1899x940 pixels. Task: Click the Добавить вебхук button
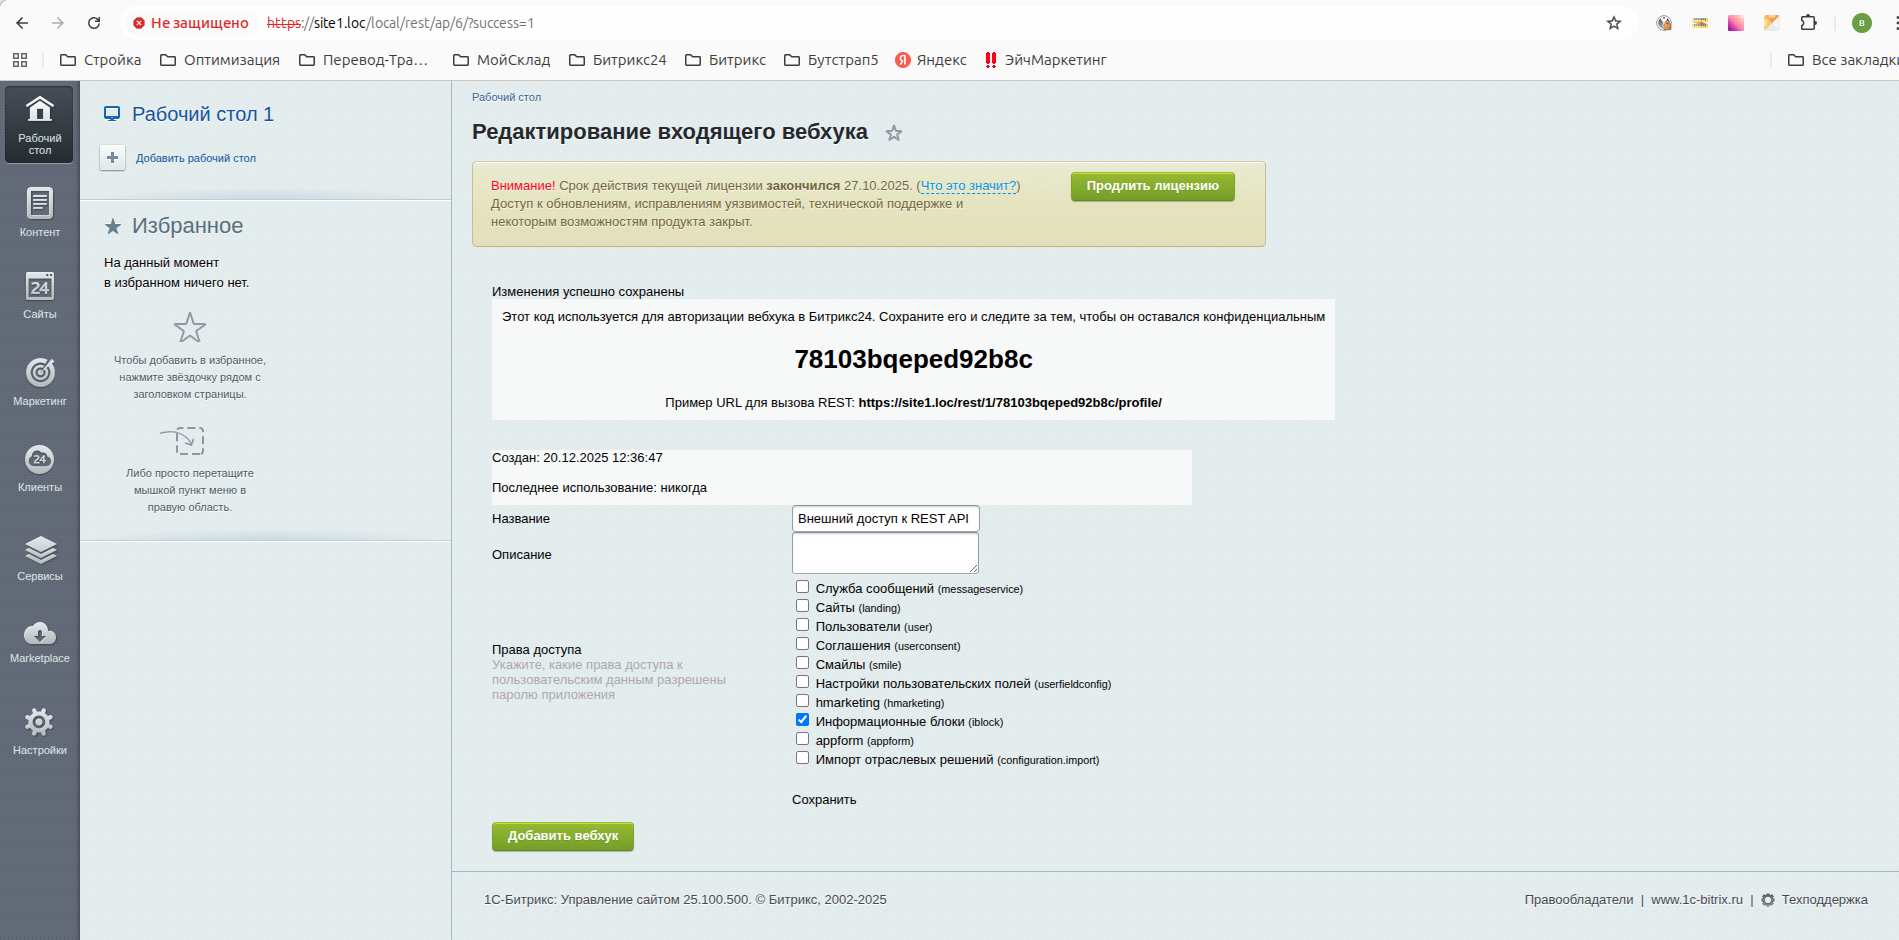562,836
